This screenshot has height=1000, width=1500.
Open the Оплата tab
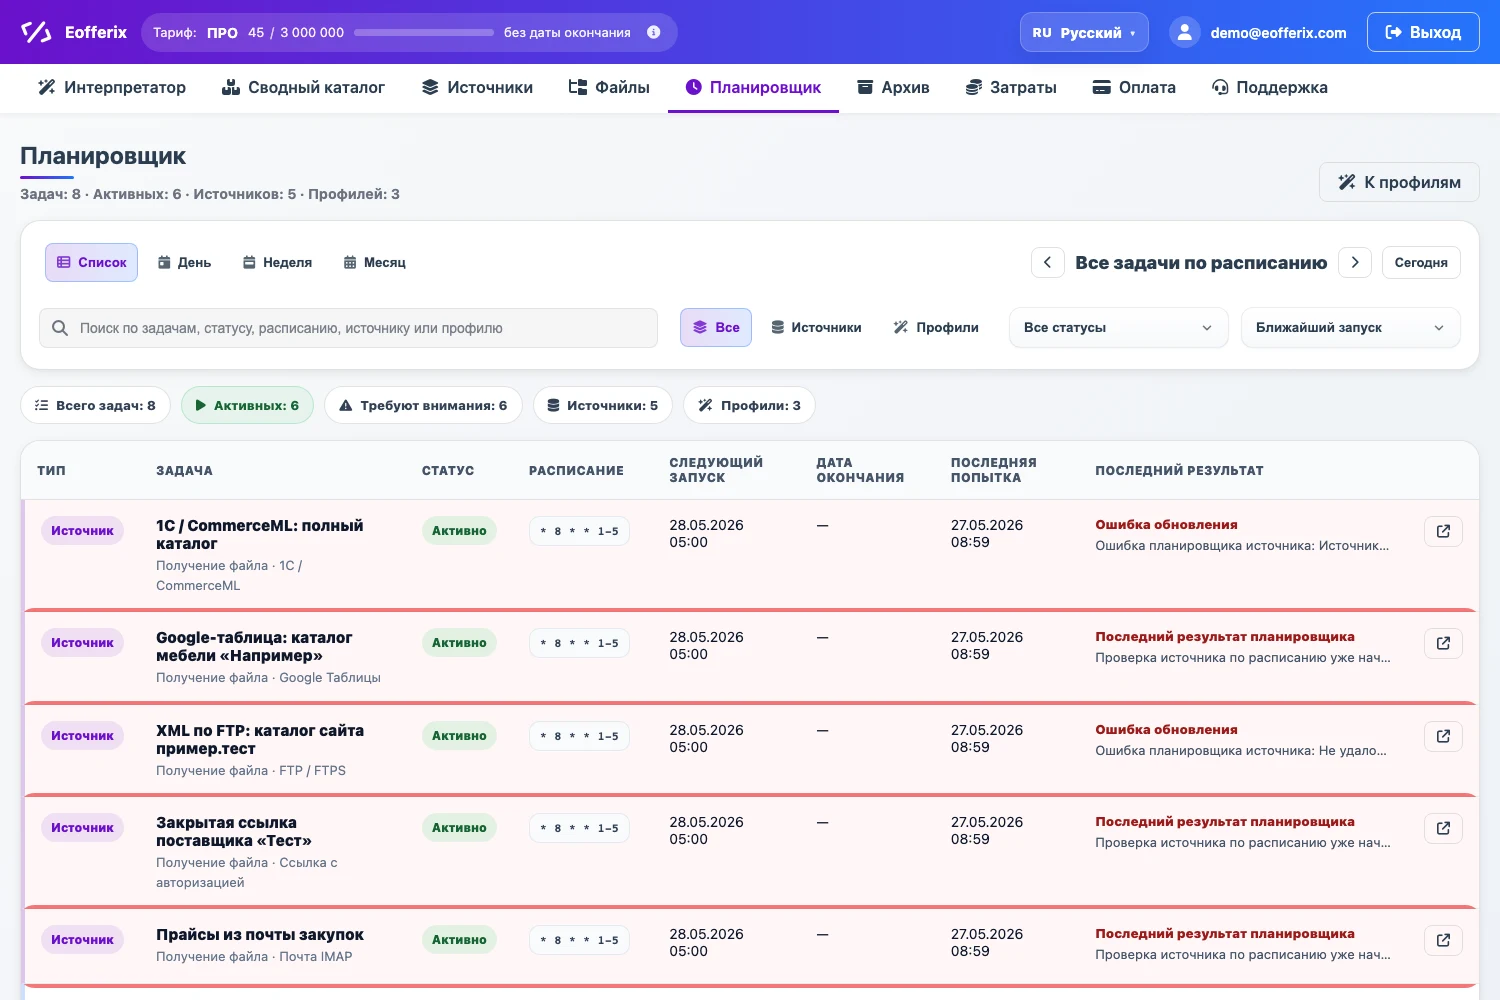[x=1134, y=88]
